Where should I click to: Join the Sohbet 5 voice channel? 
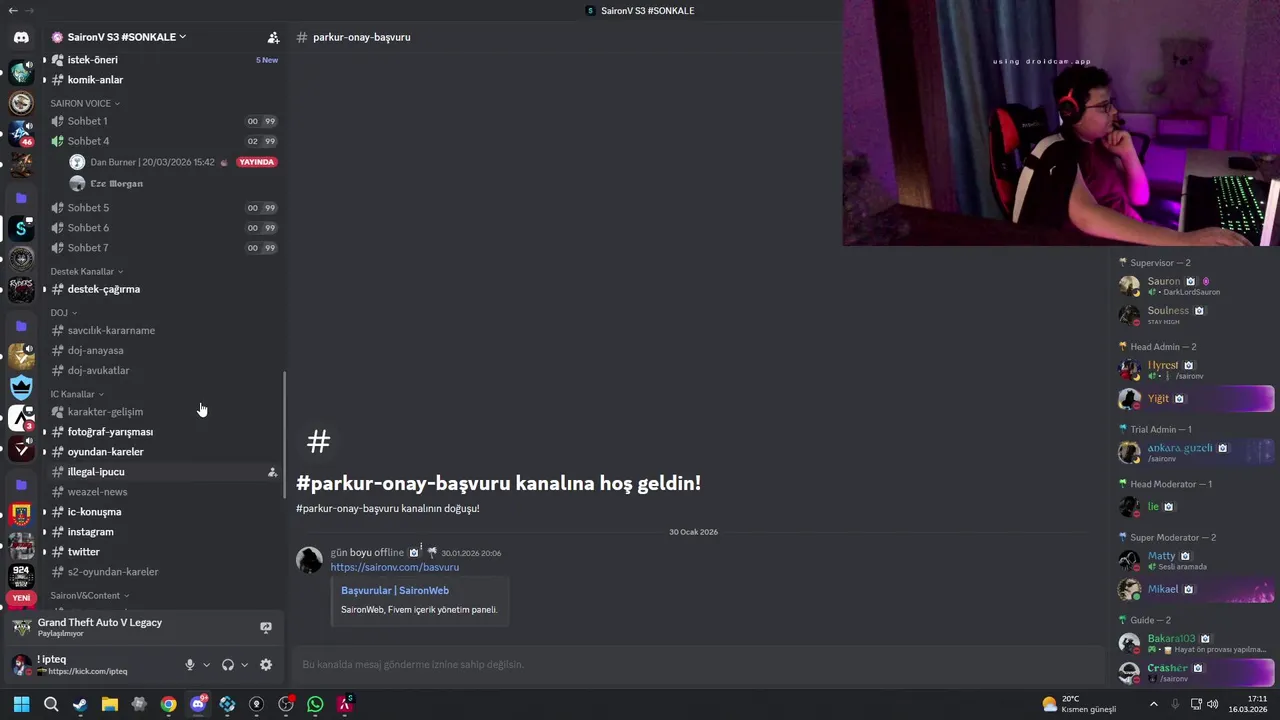[163, 208]
